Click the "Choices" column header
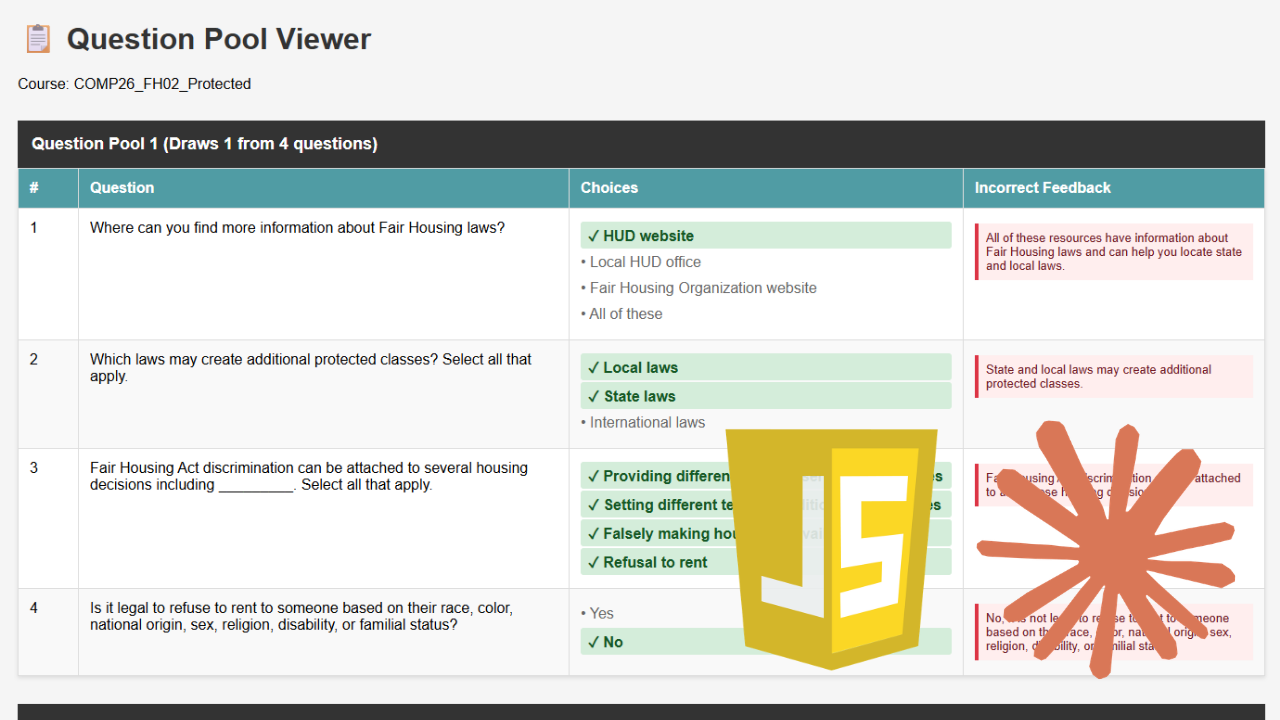Screen dimensions: 1280x720 (x=608, y=188)
